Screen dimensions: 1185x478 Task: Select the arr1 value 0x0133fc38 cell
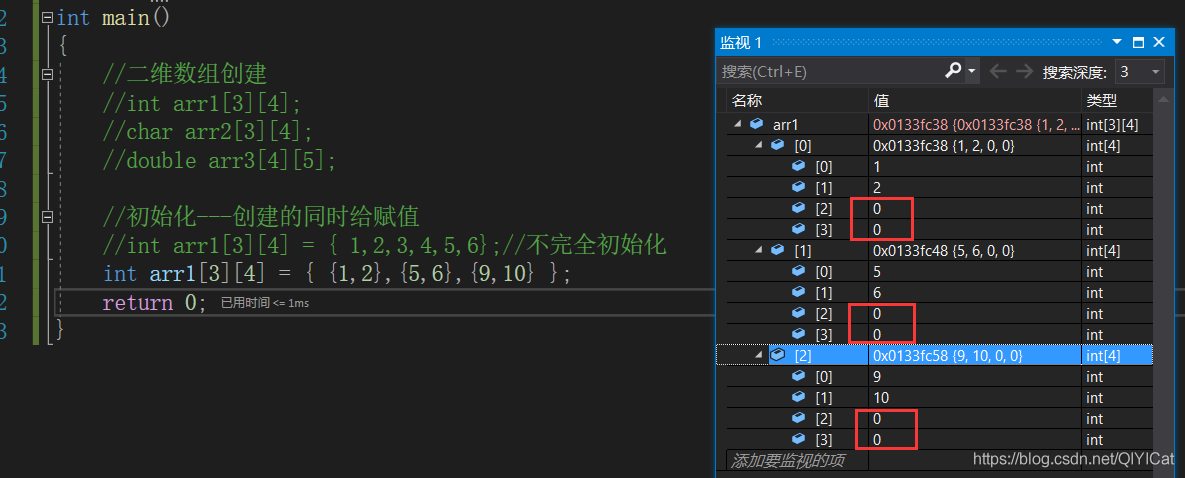[x=975, y=125]
